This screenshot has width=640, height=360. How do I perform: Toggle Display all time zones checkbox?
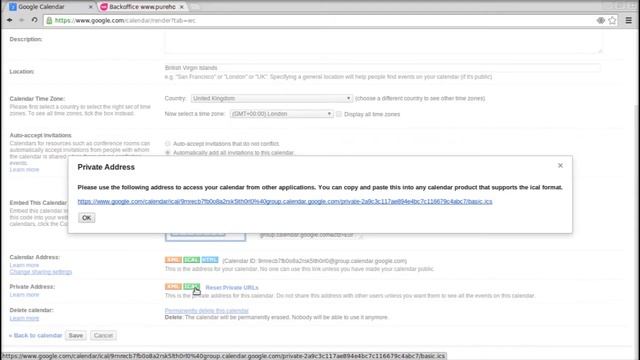pos(339,114)
